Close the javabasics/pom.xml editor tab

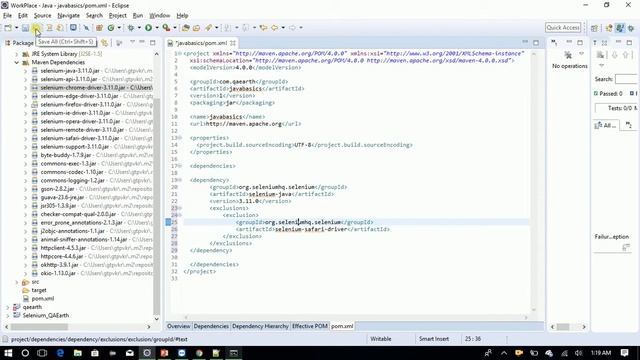233,43
